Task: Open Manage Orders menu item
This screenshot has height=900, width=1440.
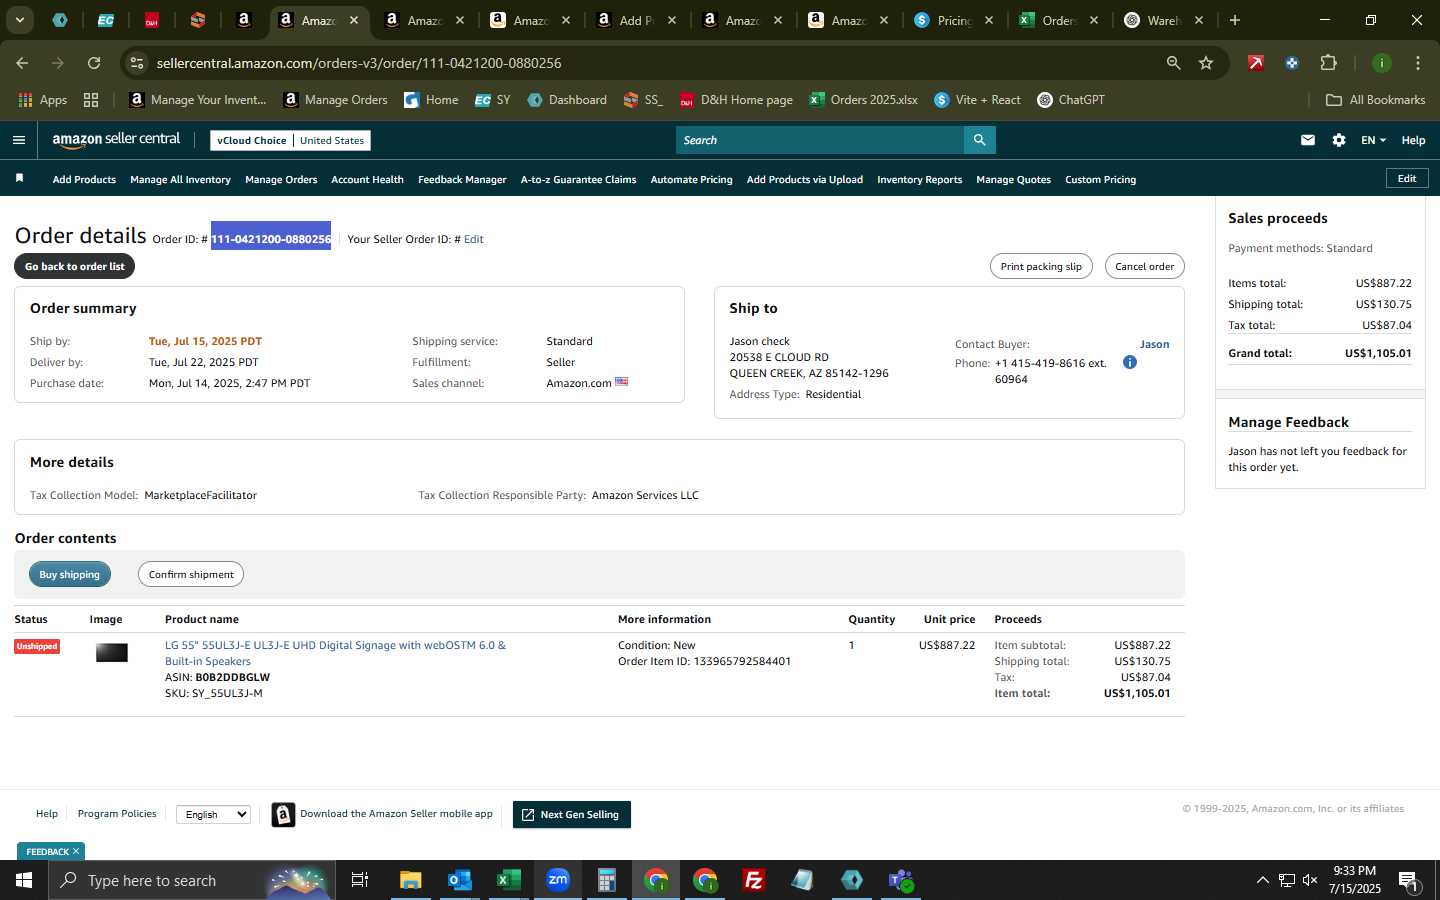Action: 281,179
